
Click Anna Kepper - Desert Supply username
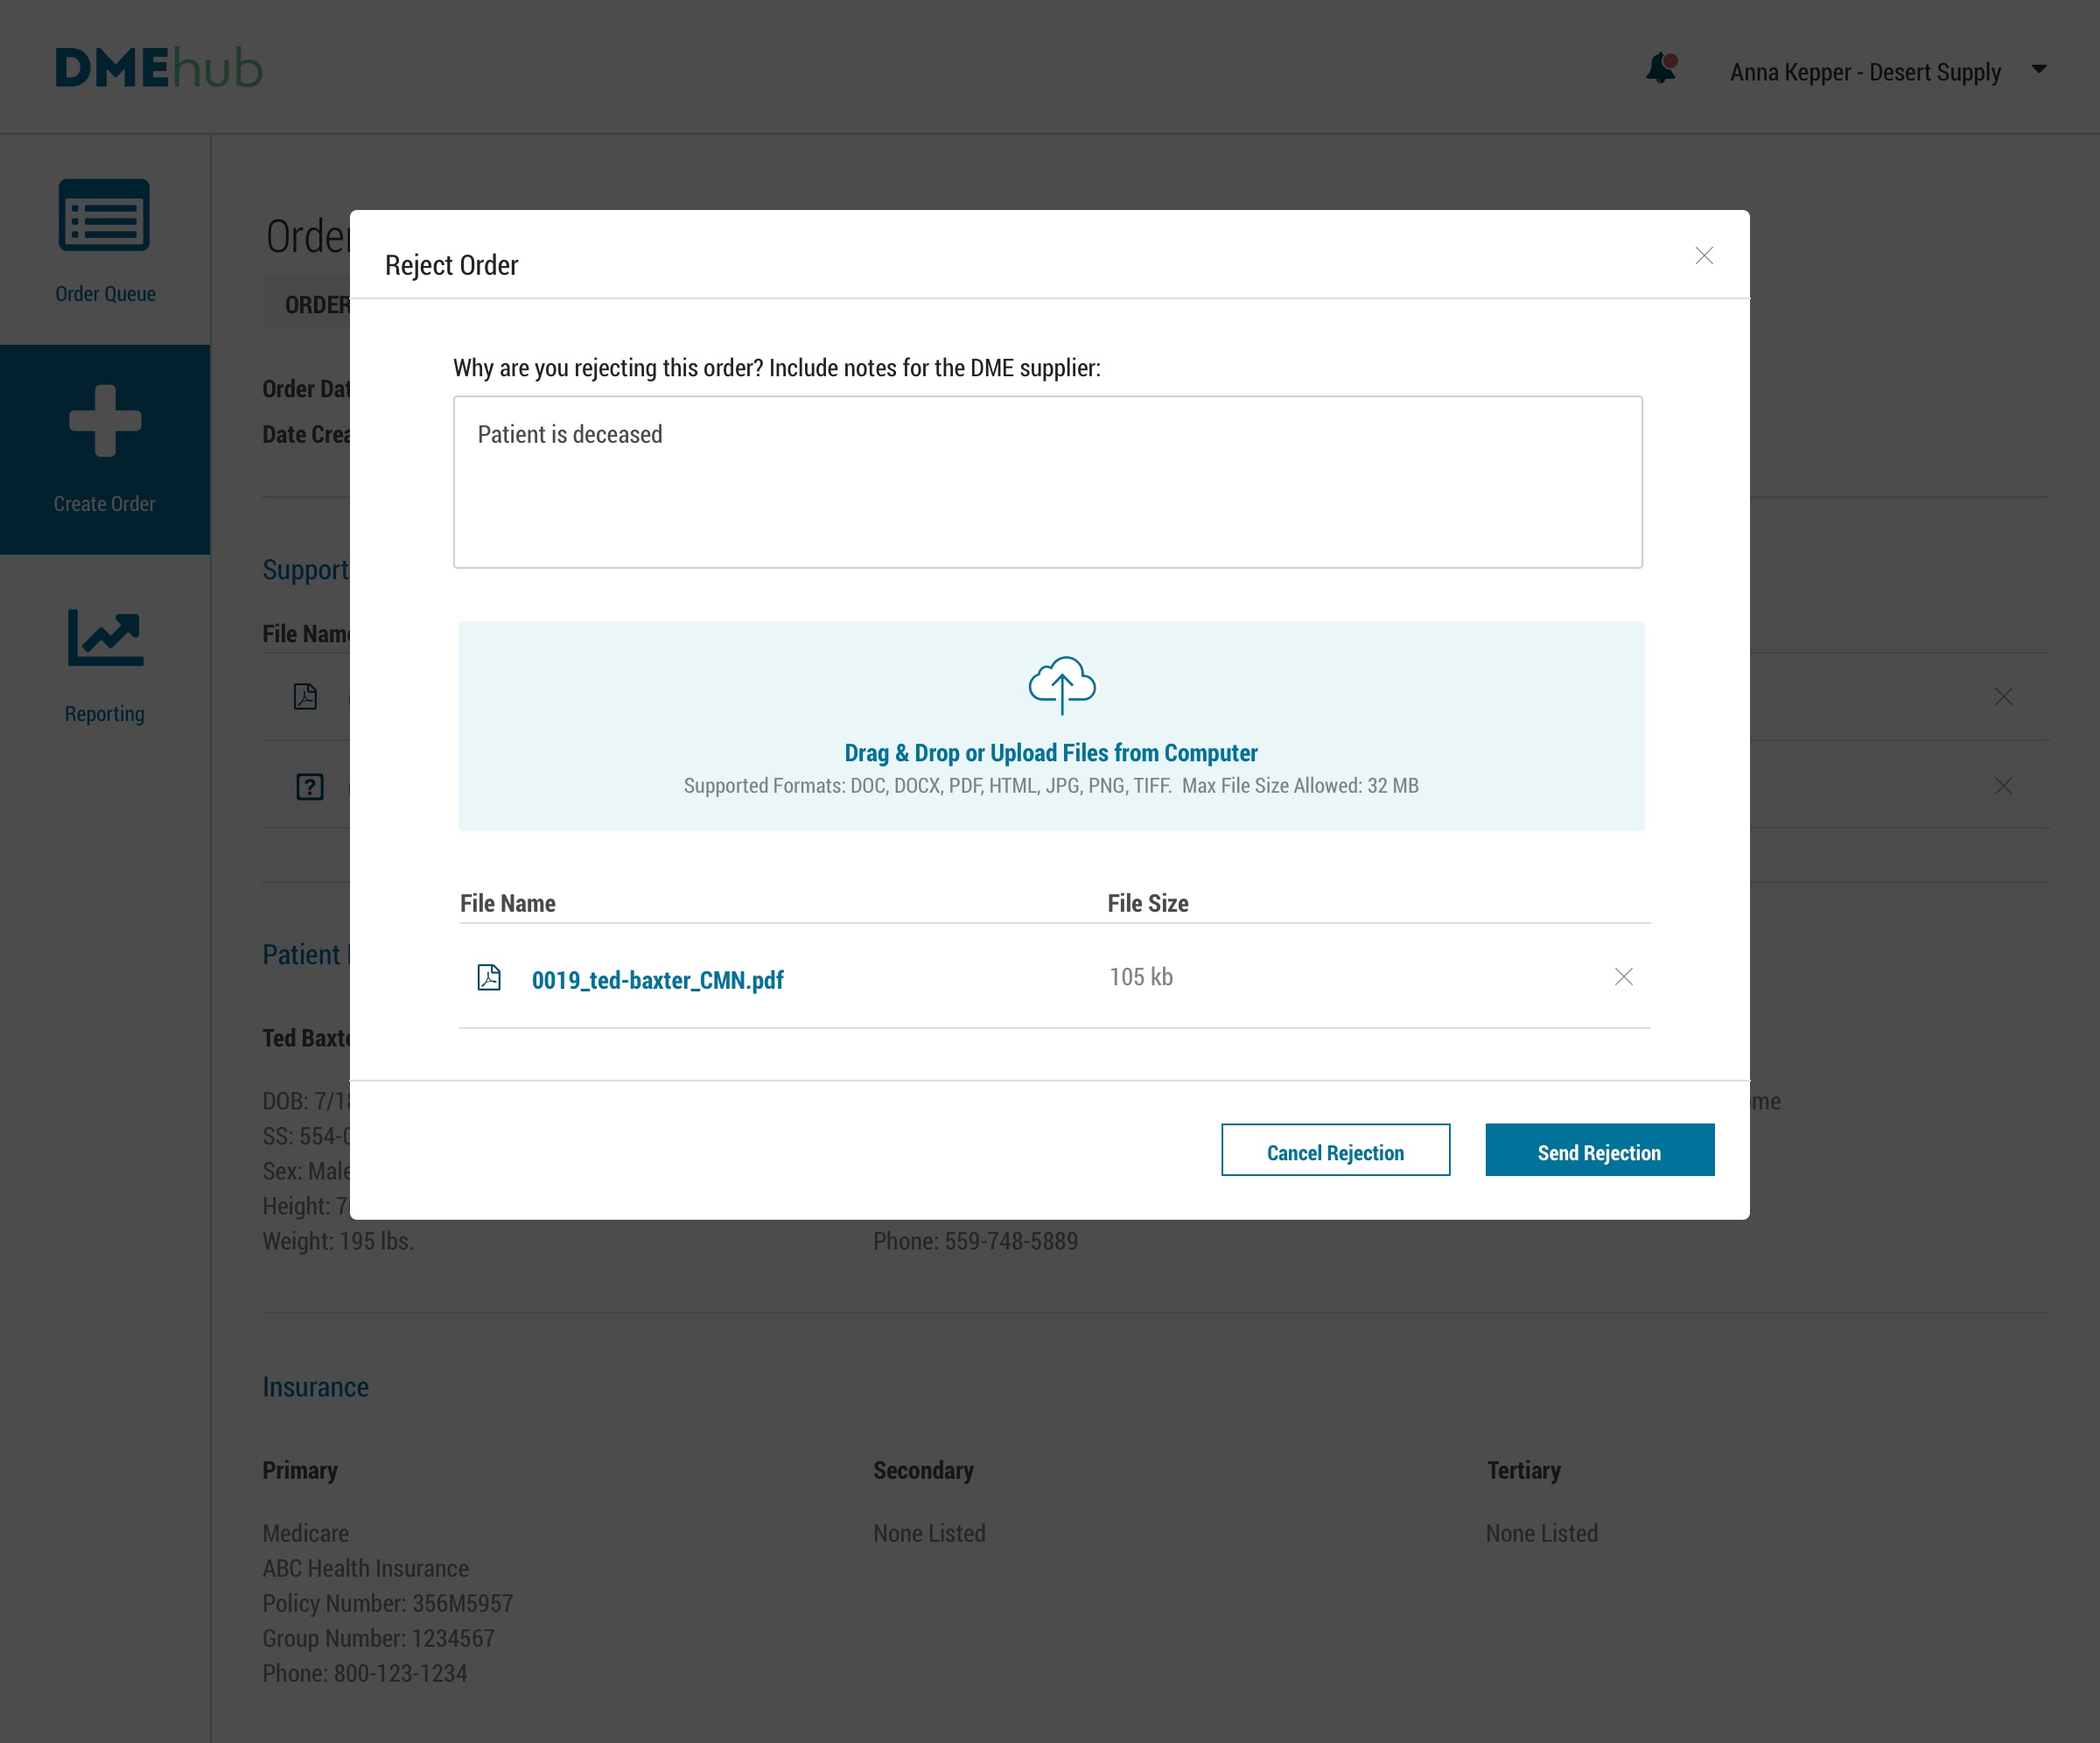point(1865,72)
